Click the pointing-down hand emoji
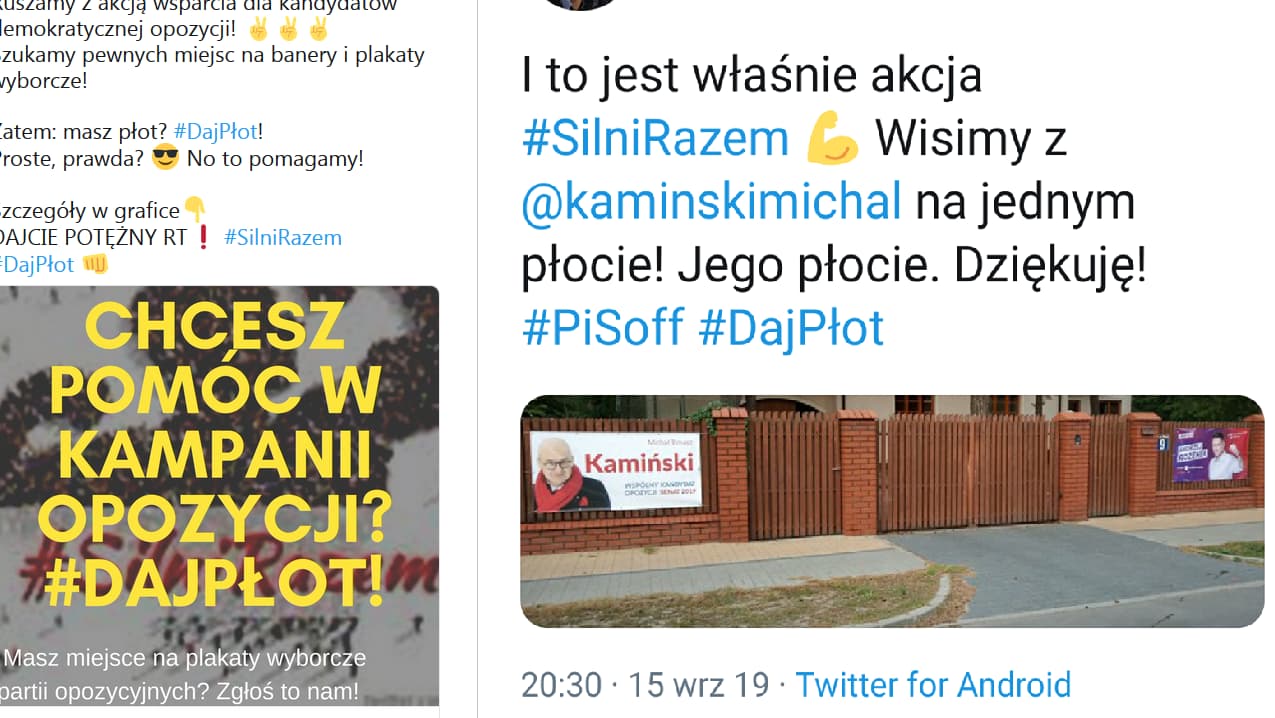This screenshot has width=1275, height=718. (x=195, y=210)
